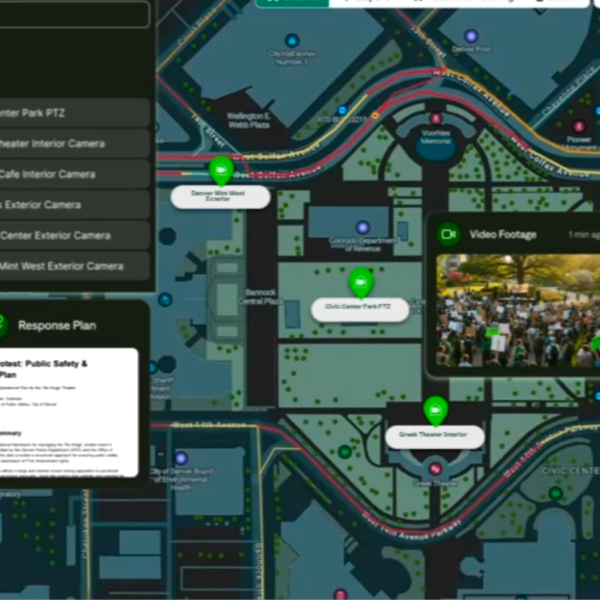Select the pink Greek Theater landmark marker
Screen dimensions: 600x600
[x=435, y=468]
